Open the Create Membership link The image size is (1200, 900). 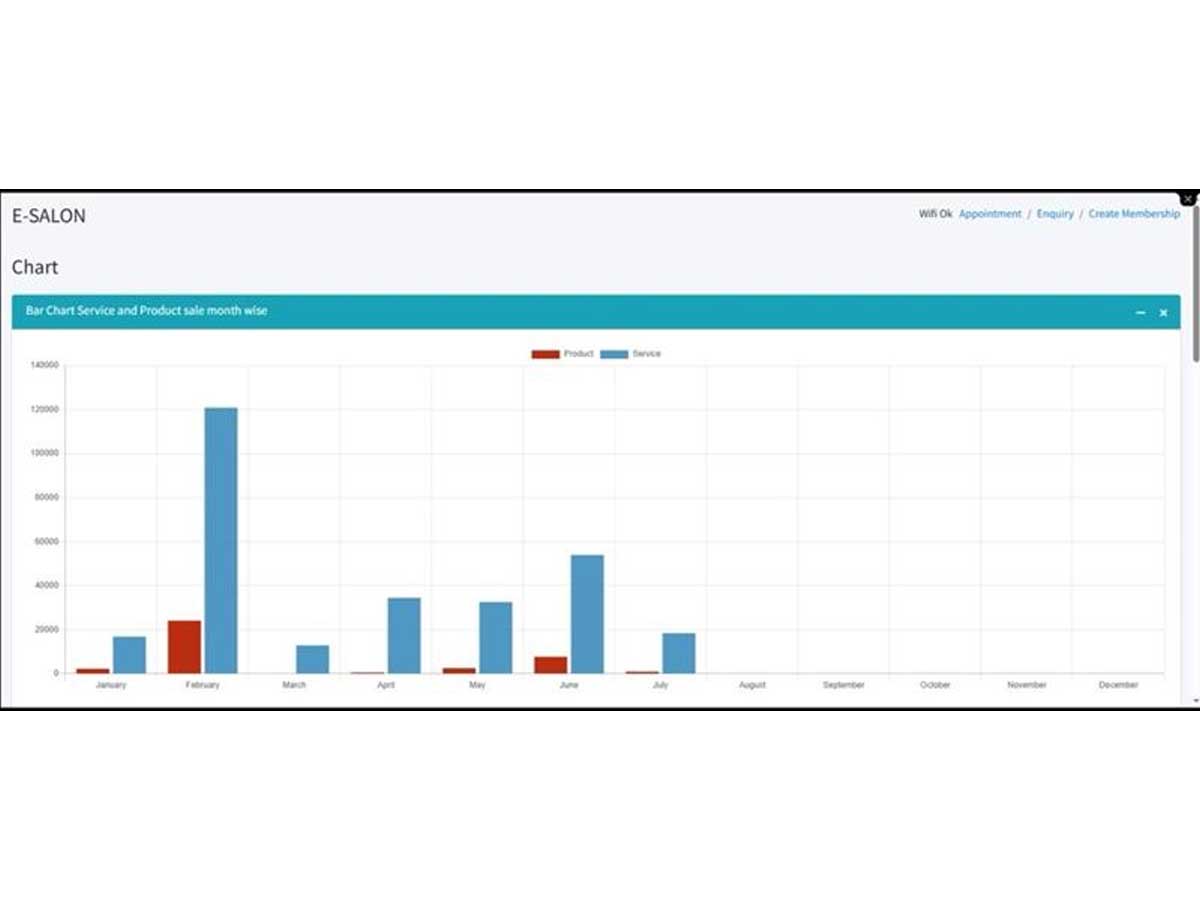pos(1134,214)
